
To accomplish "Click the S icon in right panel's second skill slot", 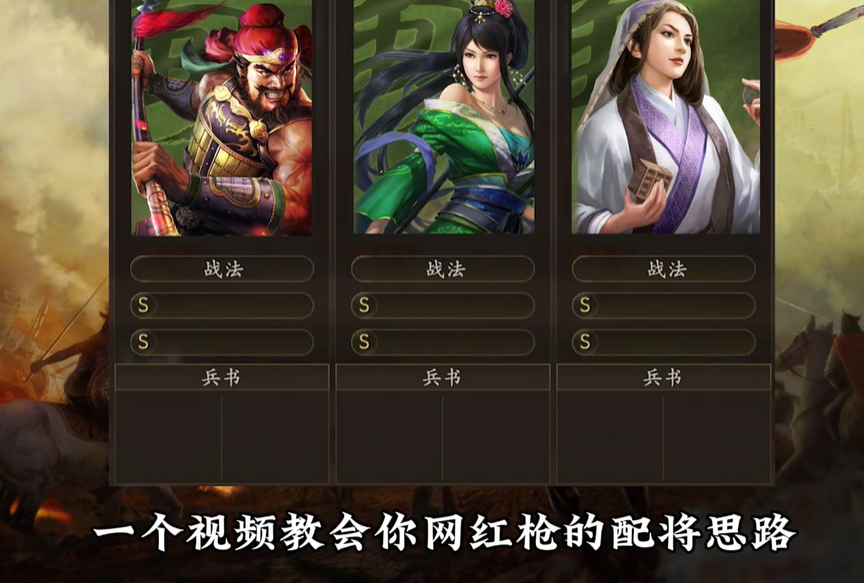I will tap(585, 342).
